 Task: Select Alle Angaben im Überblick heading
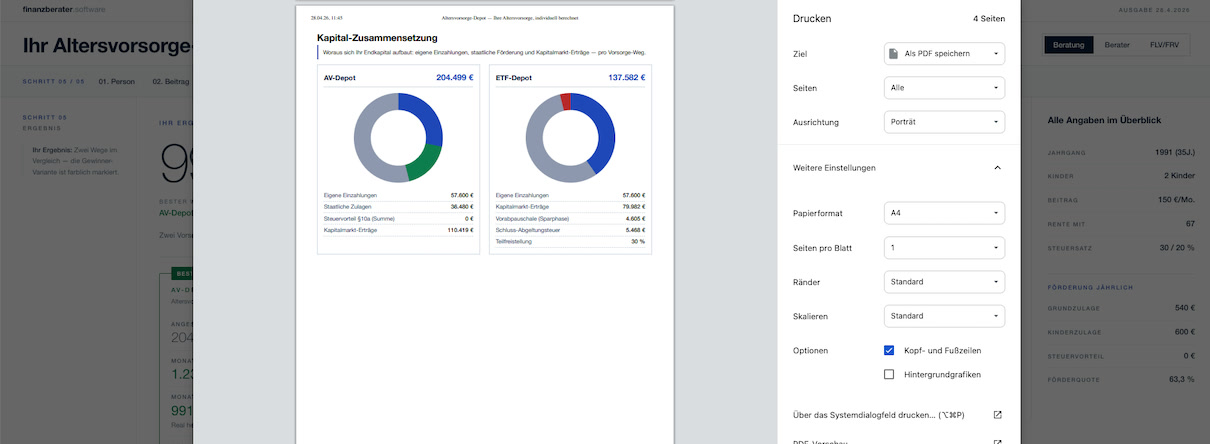pyautogui.click(x=1104, y=120)
